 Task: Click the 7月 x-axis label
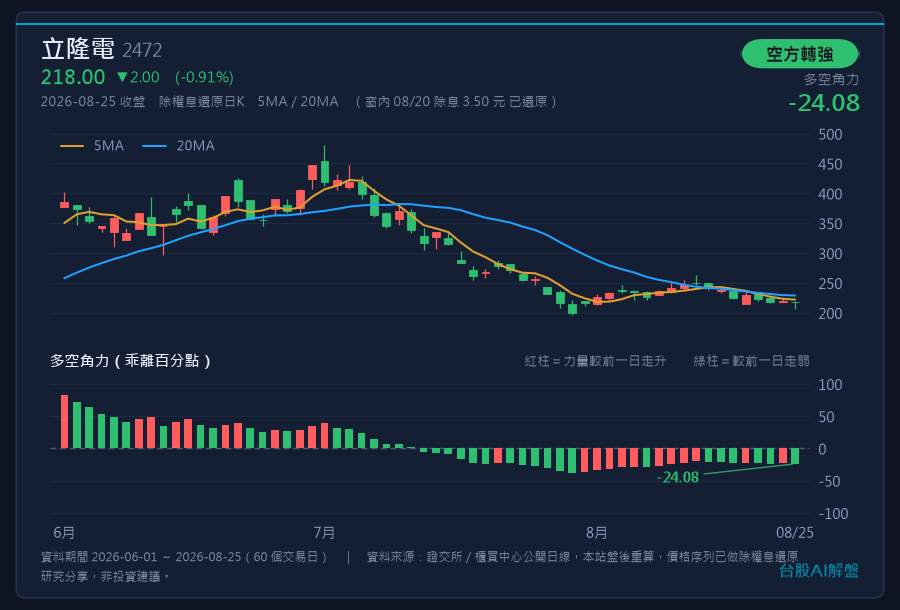(324, 533)
